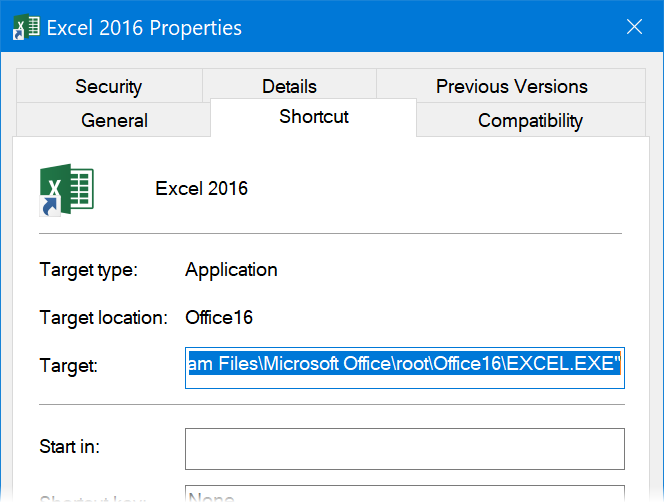The width and height of the screenshot is (664, 503).
Task: Click the Excel icon in the title bar
Action: click(26, 27)
